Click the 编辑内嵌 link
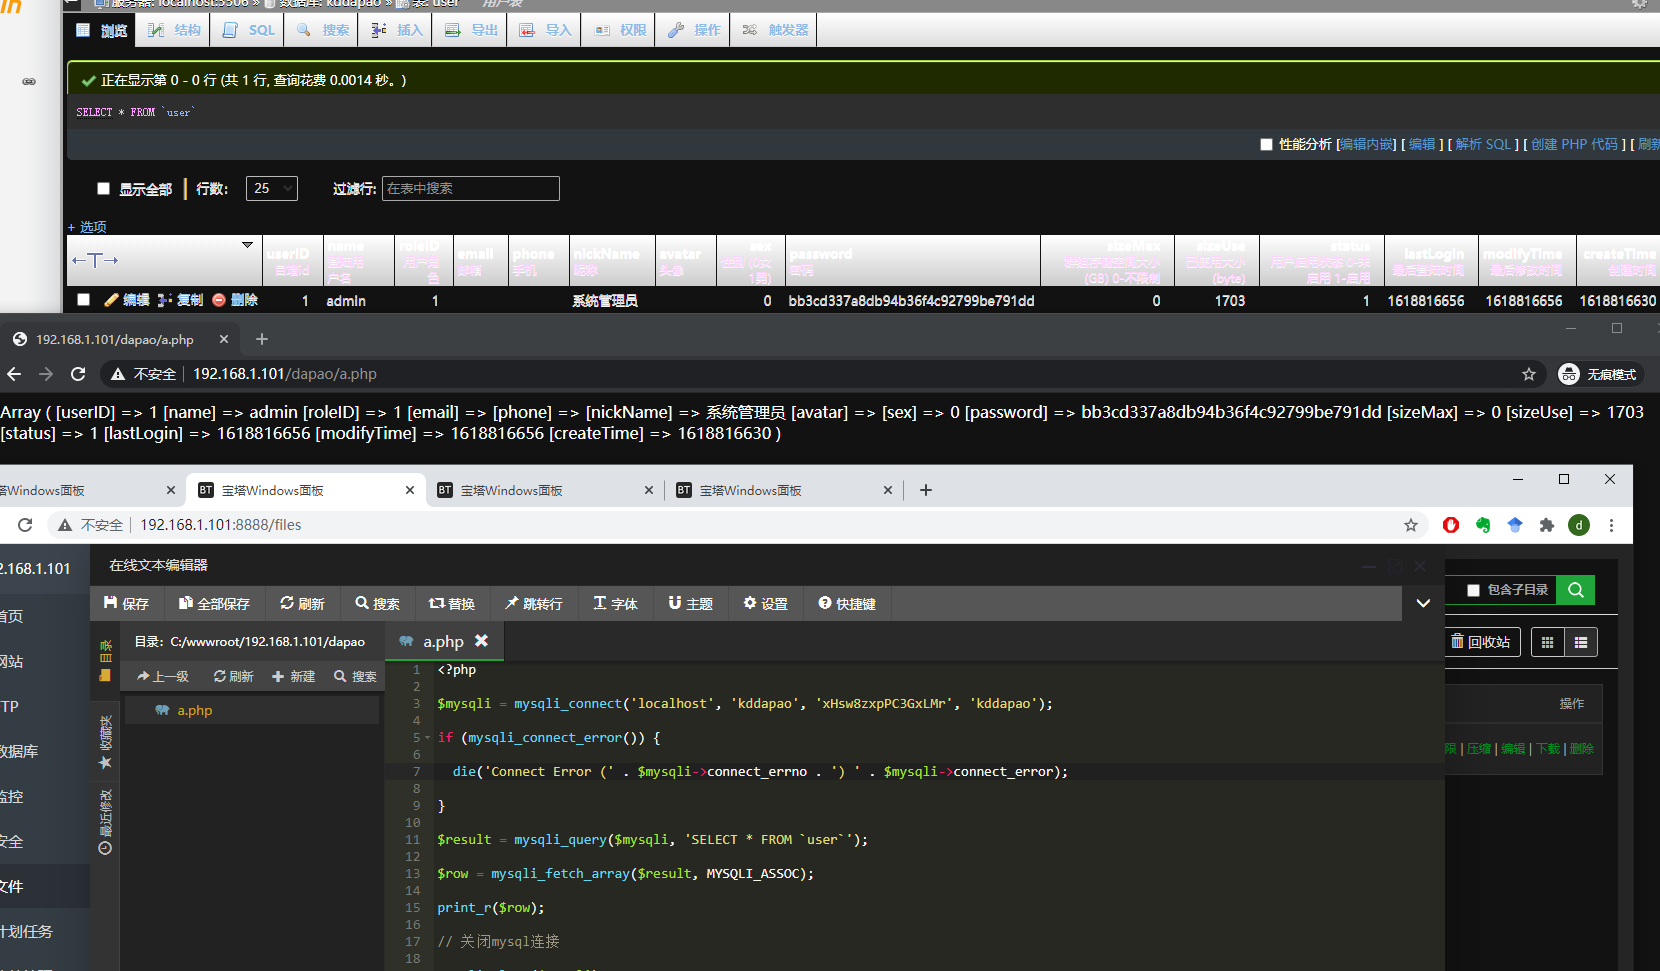Image resolution: width=1660 pixels, height=971 pixels. [1366, 144]
